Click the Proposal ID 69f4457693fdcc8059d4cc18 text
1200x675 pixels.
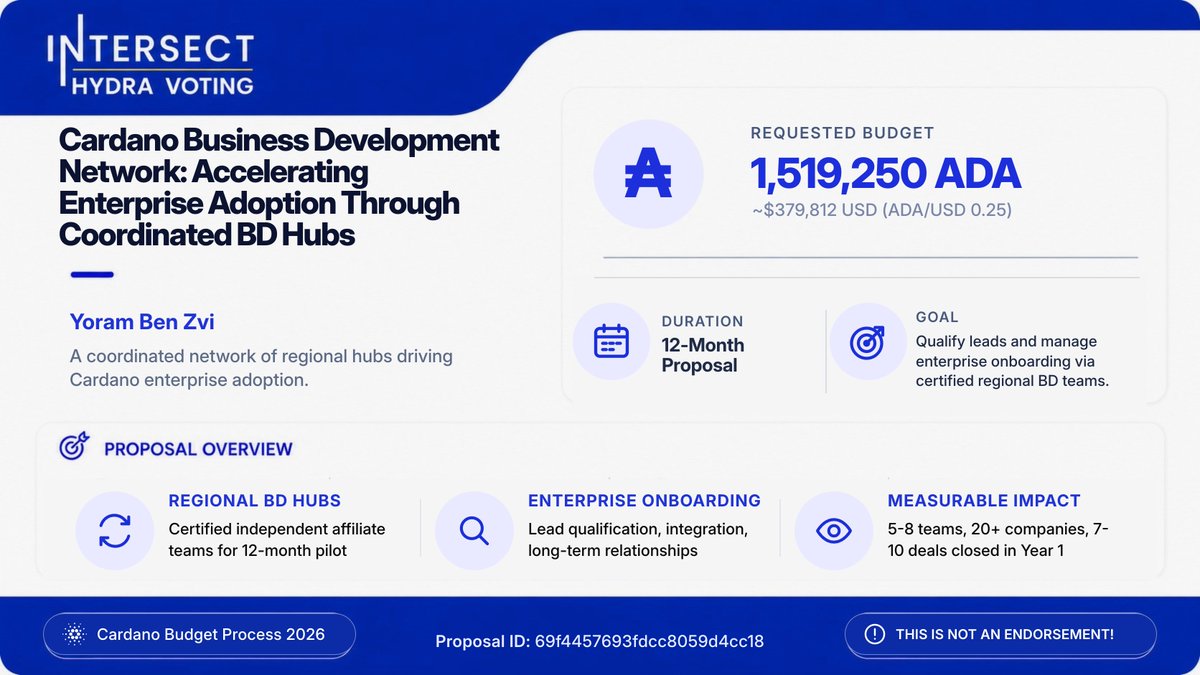tap(599, 641)
